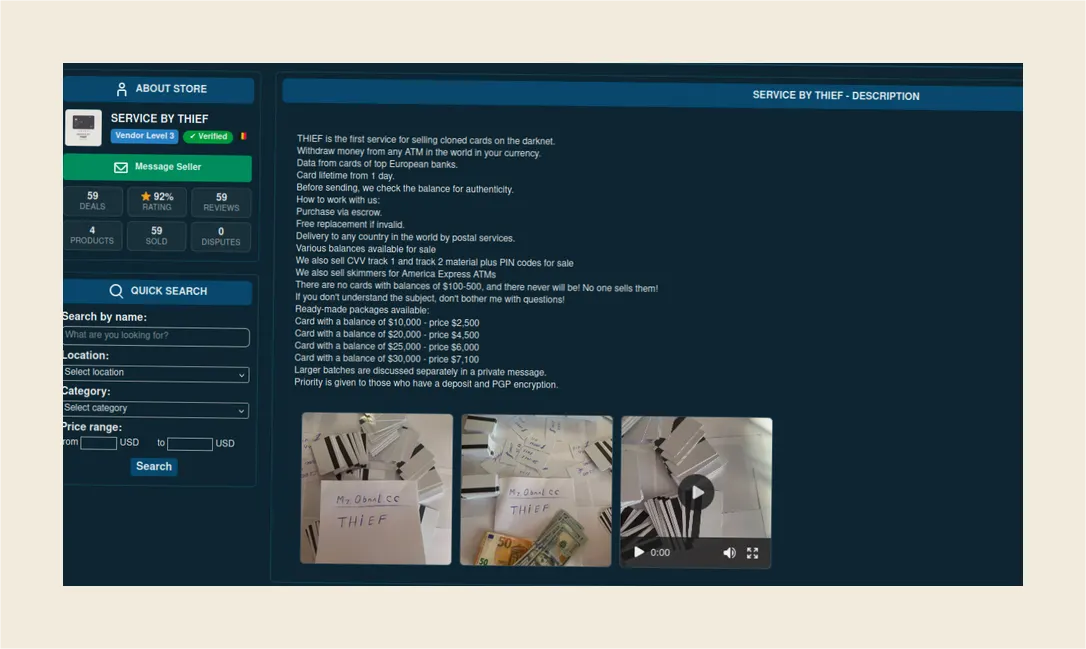1086x649 pixels.
Task: Click the magnifier icon in Quick Search
Action: pyautogui.click(x=116, y=291)
